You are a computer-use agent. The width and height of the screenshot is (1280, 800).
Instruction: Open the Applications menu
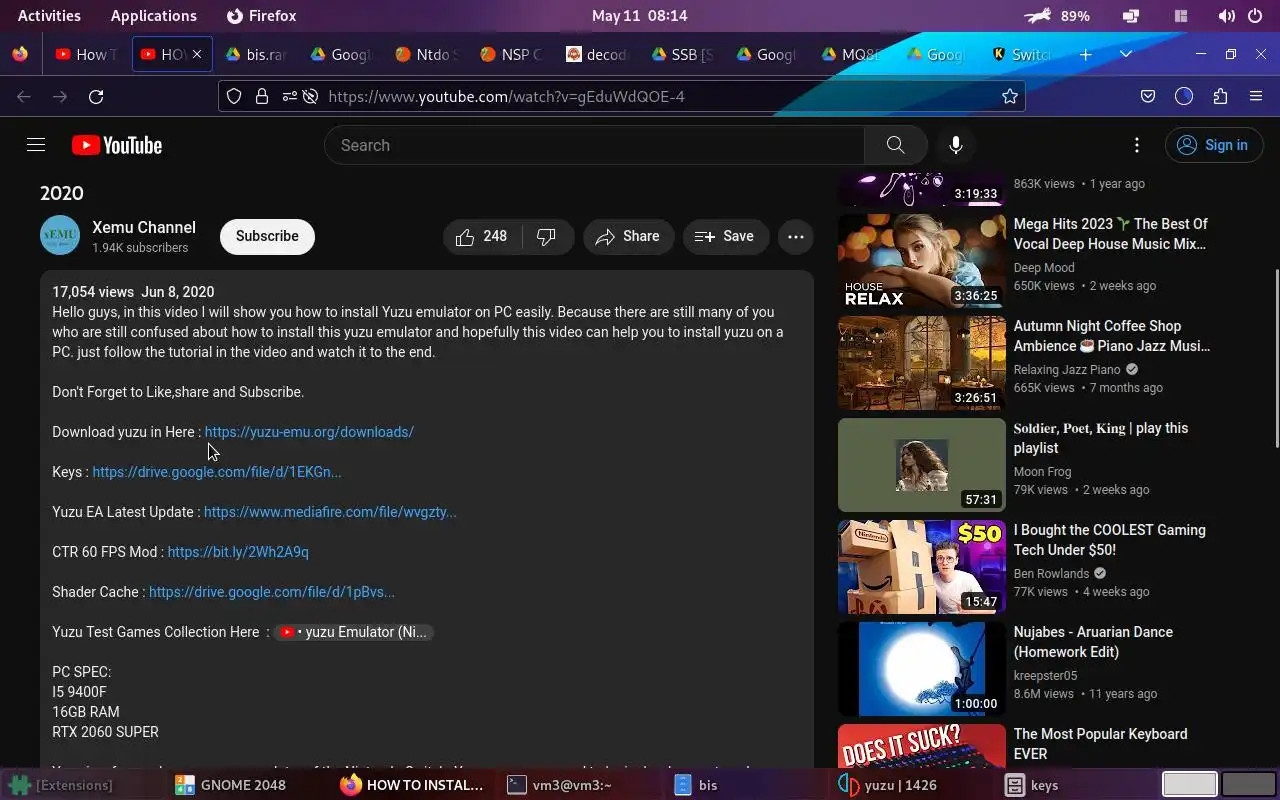(x=153, y=16)
